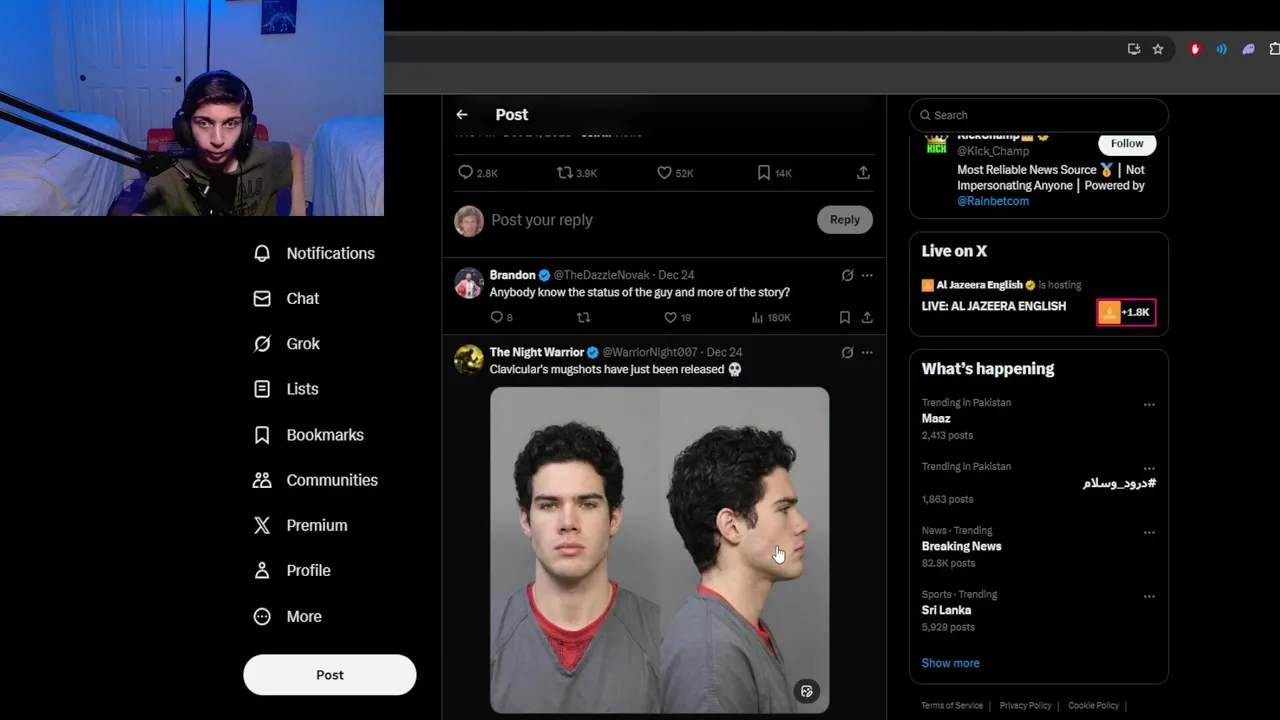Open the Privacy Policy link

pos(1025,706)
